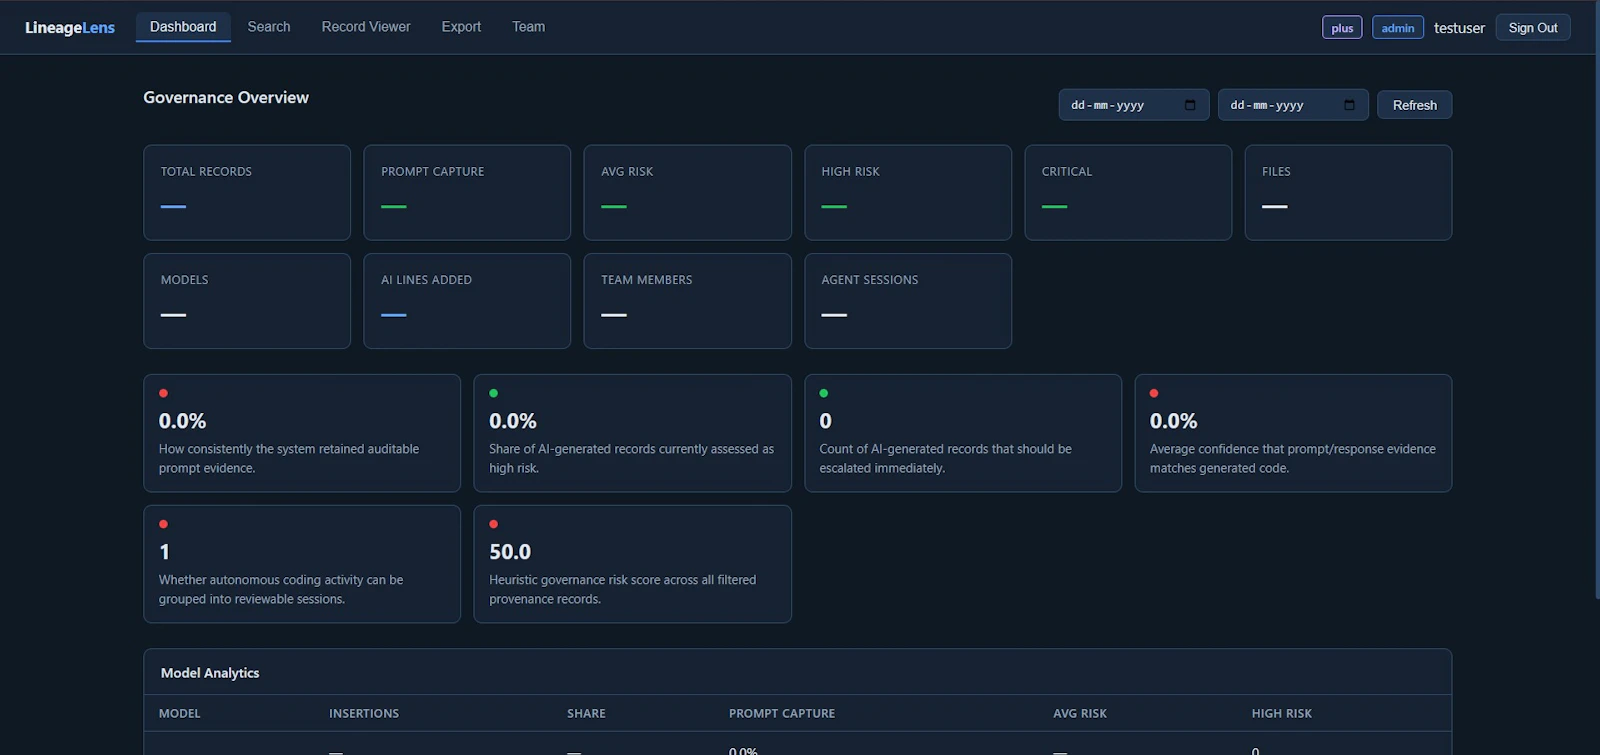Focus the start date input field
Screen dimensions: 1600x755
click(1133, 105)
